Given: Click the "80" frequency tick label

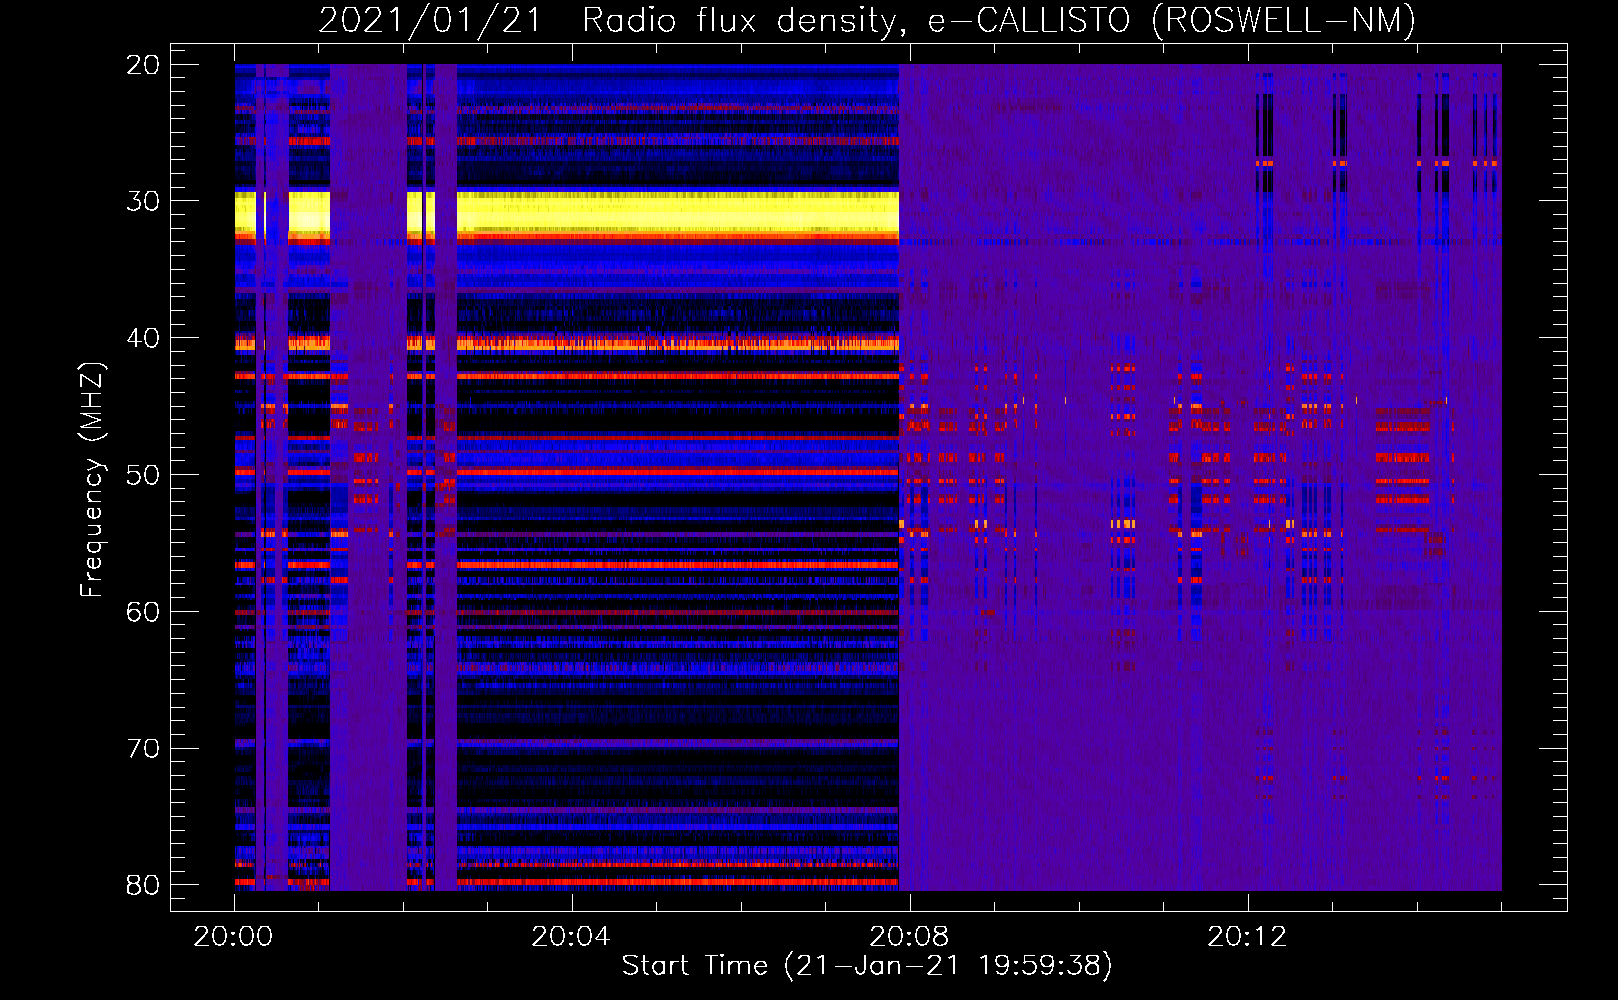Looking at the screenshot, I should (143, 885).
